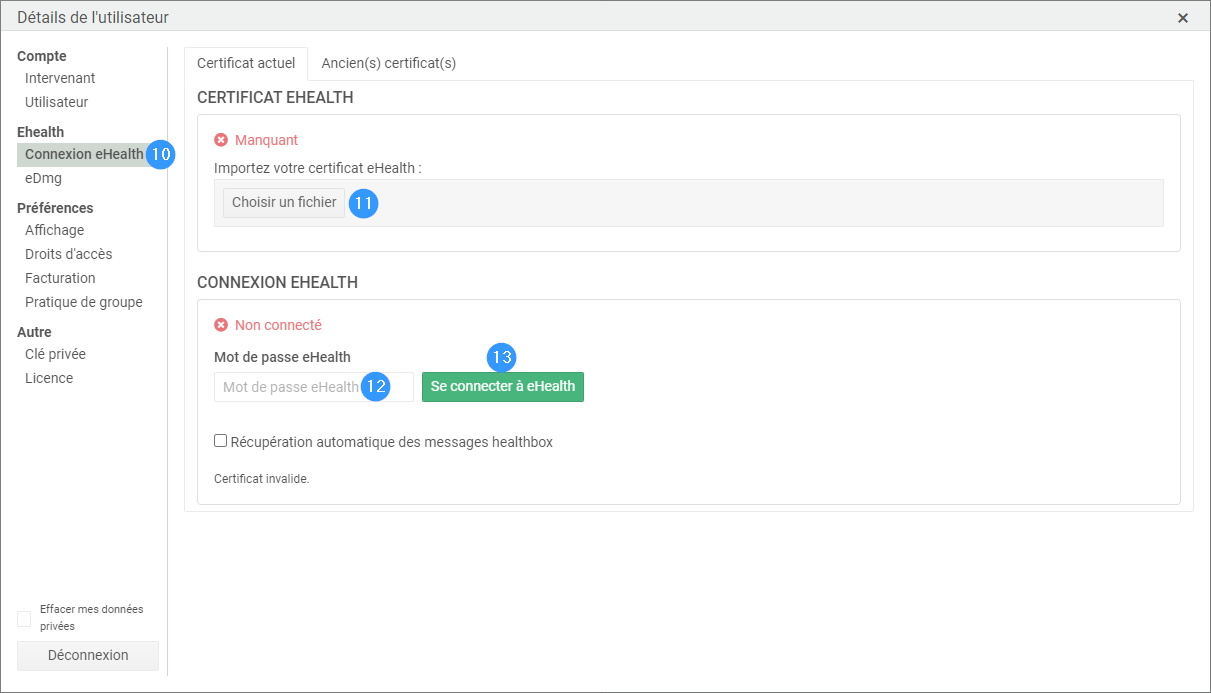1211x693 pixels.
Task: Click the red Non connecté status icon
Action: 221,325
